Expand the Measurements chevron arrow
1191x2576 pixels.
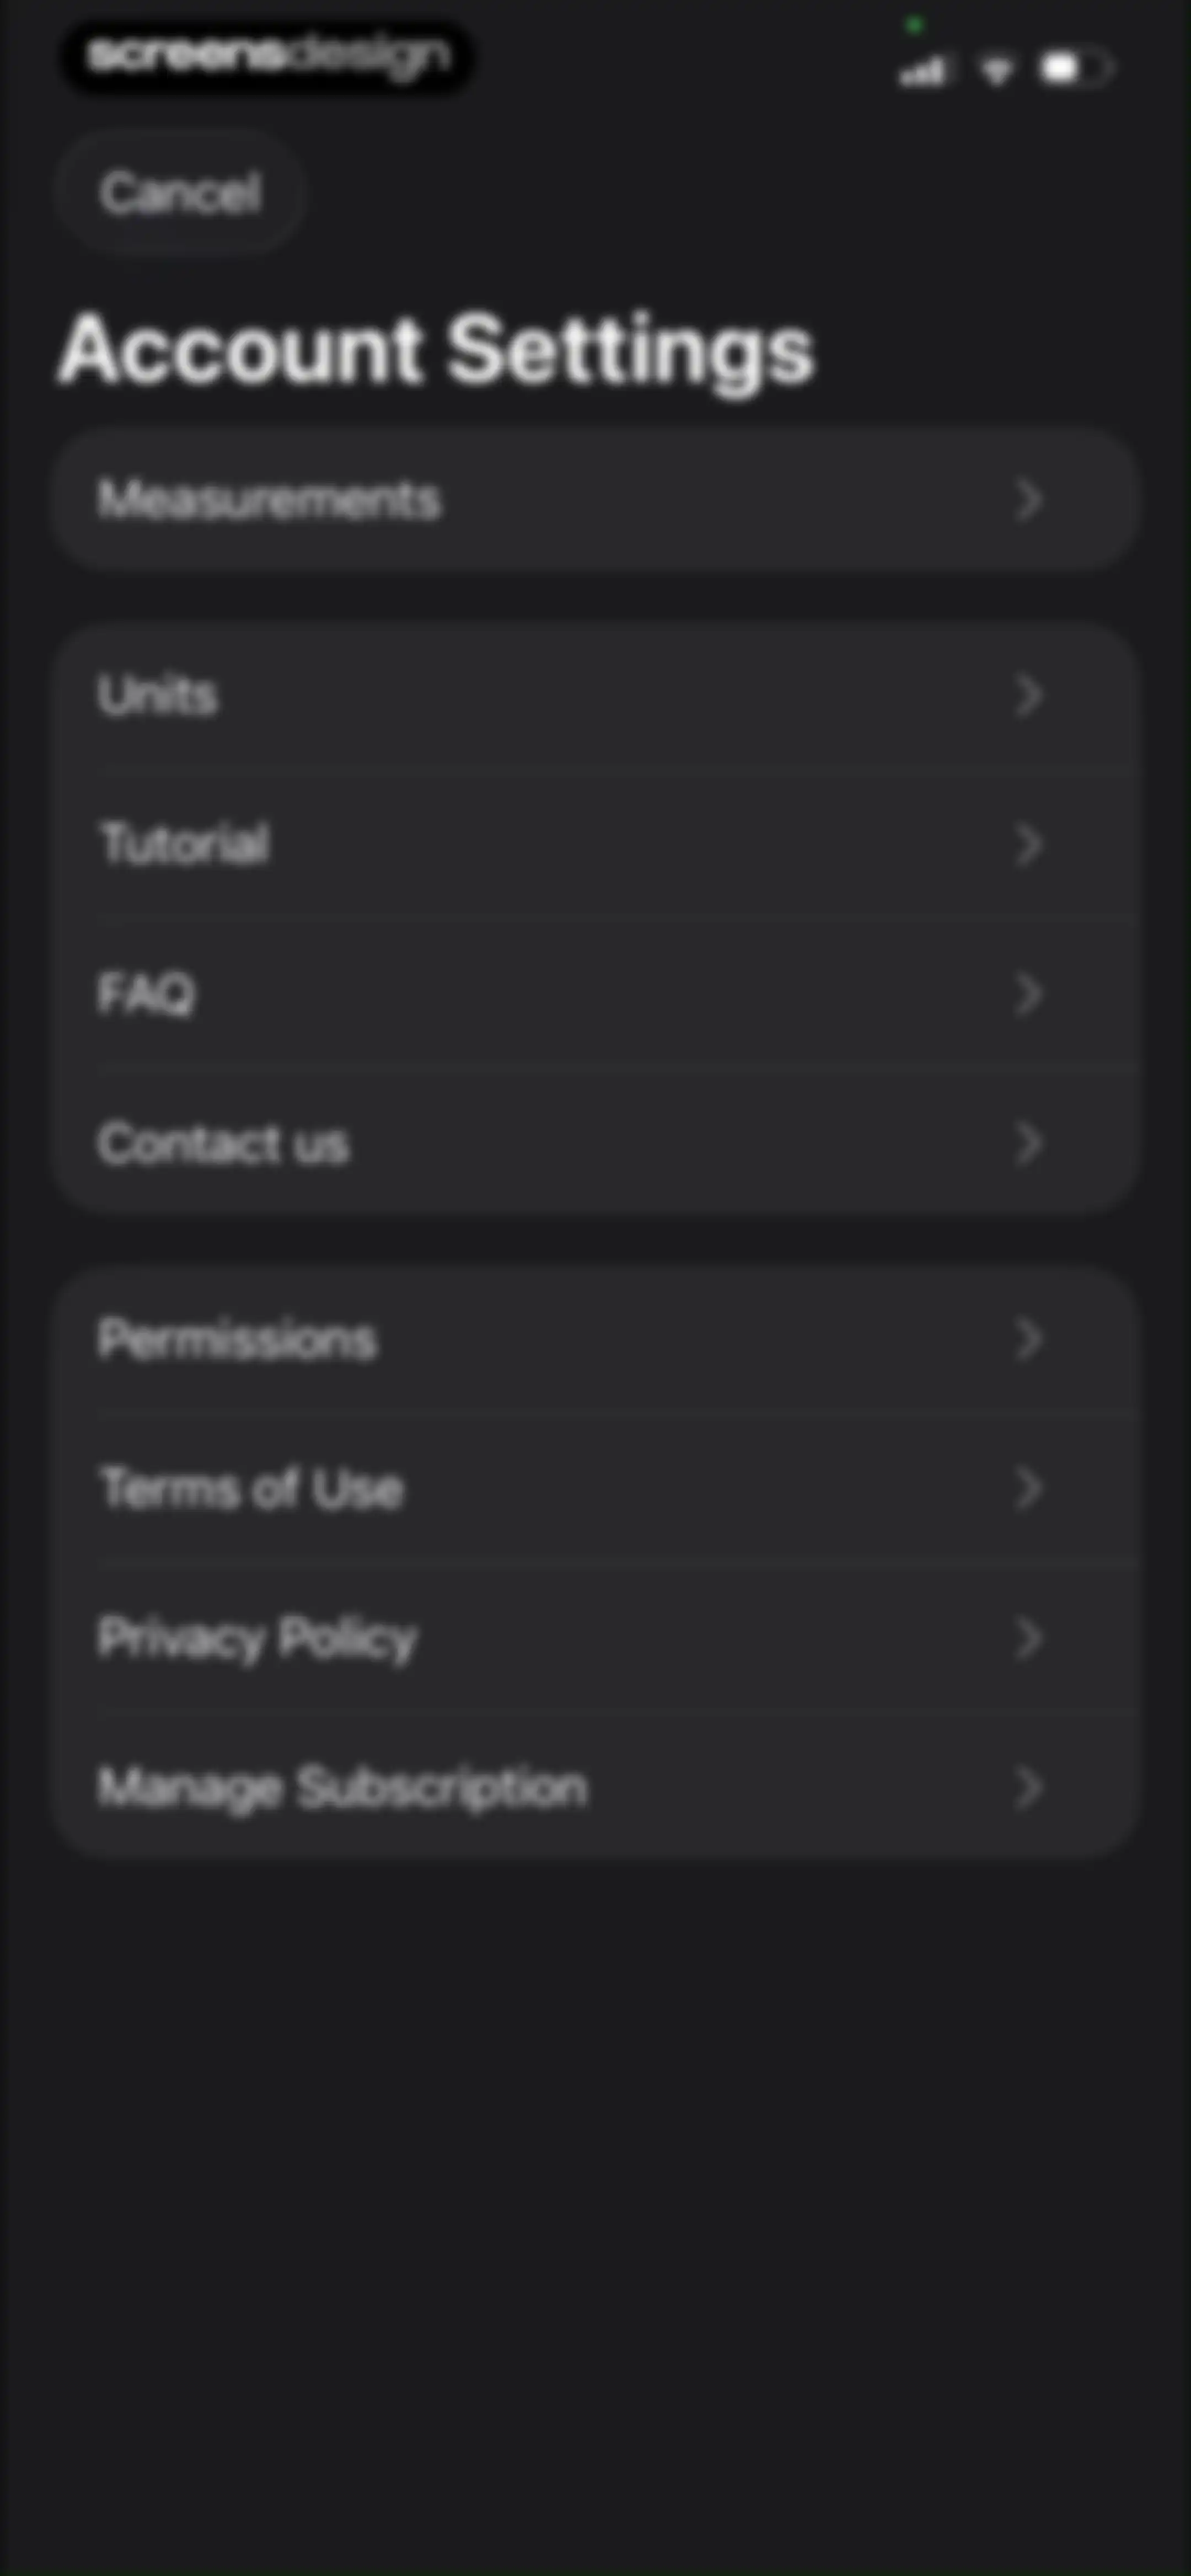tap(1029, 499)
